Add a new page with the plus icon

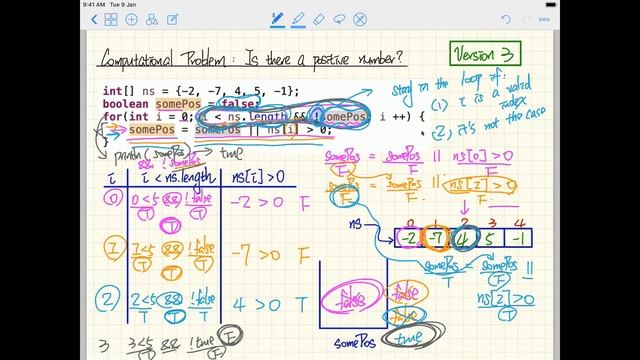pyautogui.click(x=131, y=19)
